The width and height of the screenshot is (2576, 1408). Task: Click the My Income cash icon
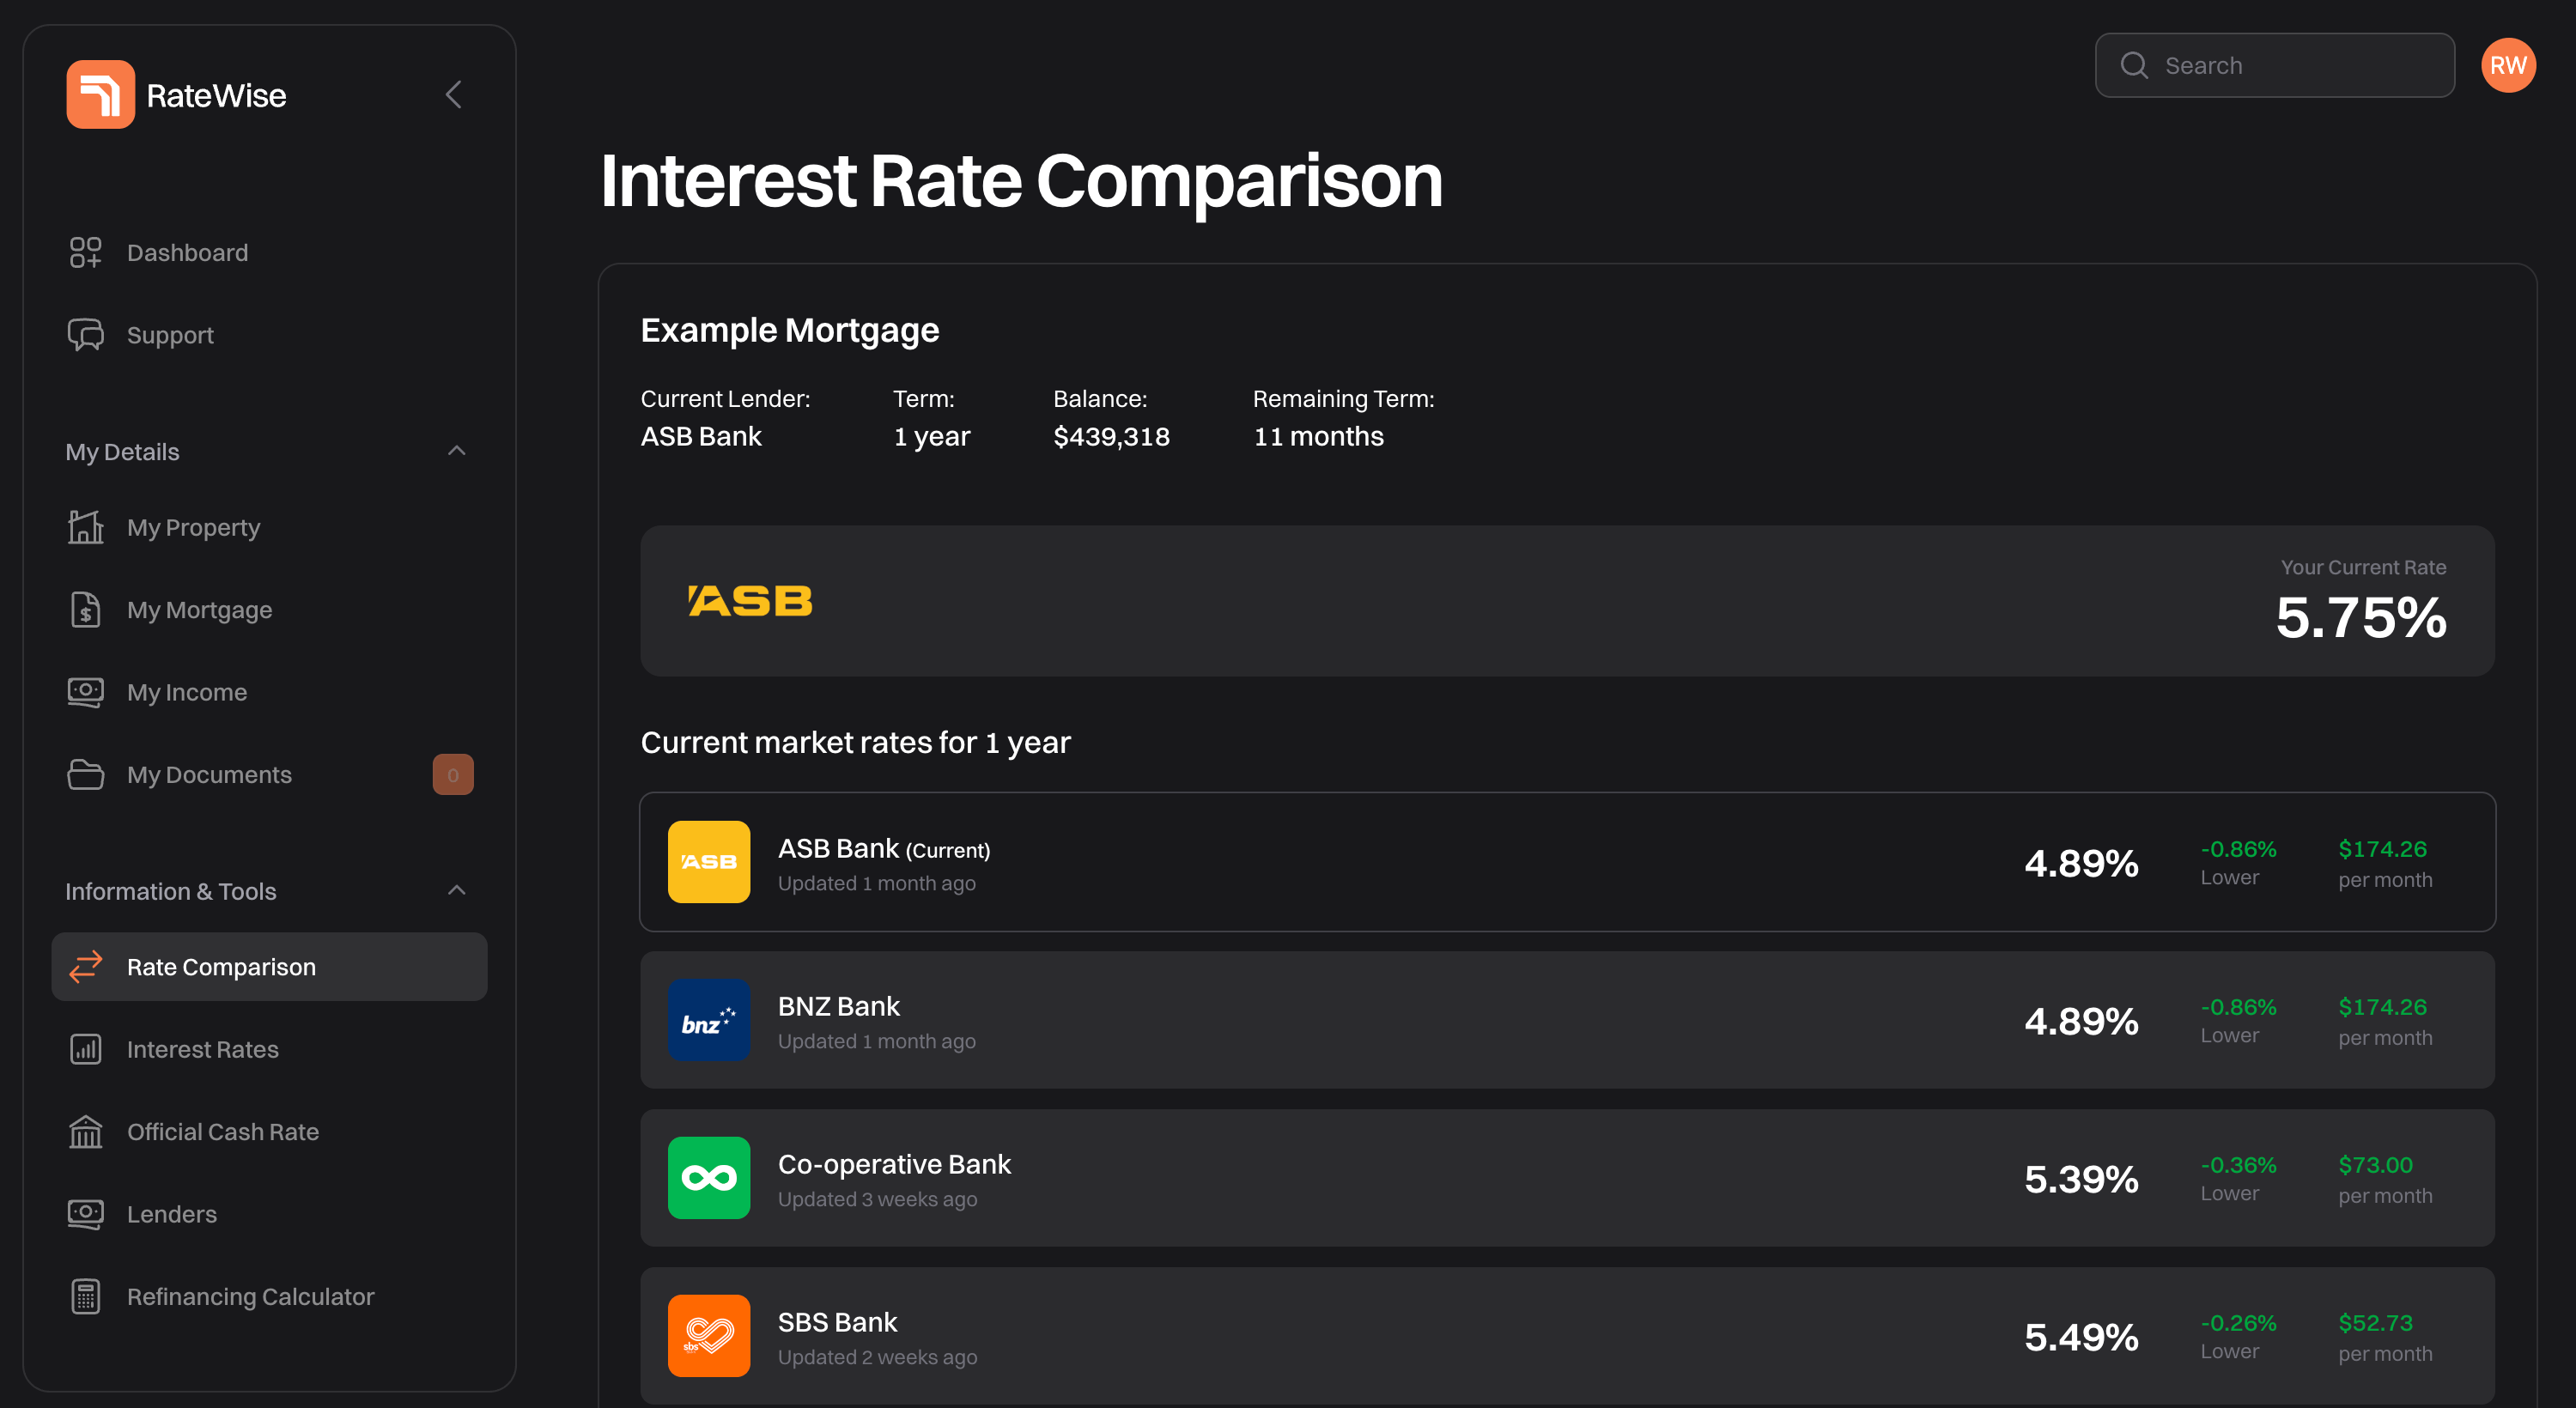pyautogui.click(x=85, y=692)
